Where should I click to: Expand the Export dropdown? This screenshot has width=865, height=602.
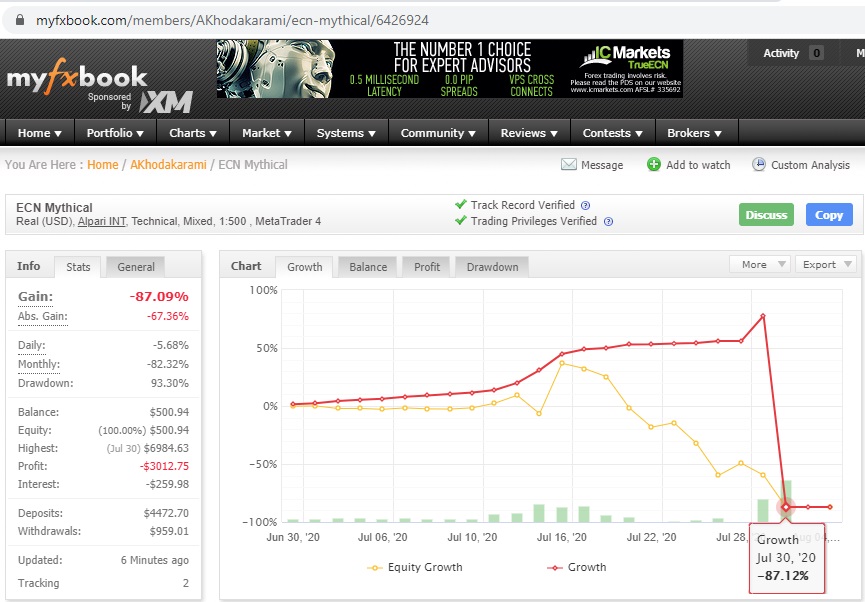point(826,264)
